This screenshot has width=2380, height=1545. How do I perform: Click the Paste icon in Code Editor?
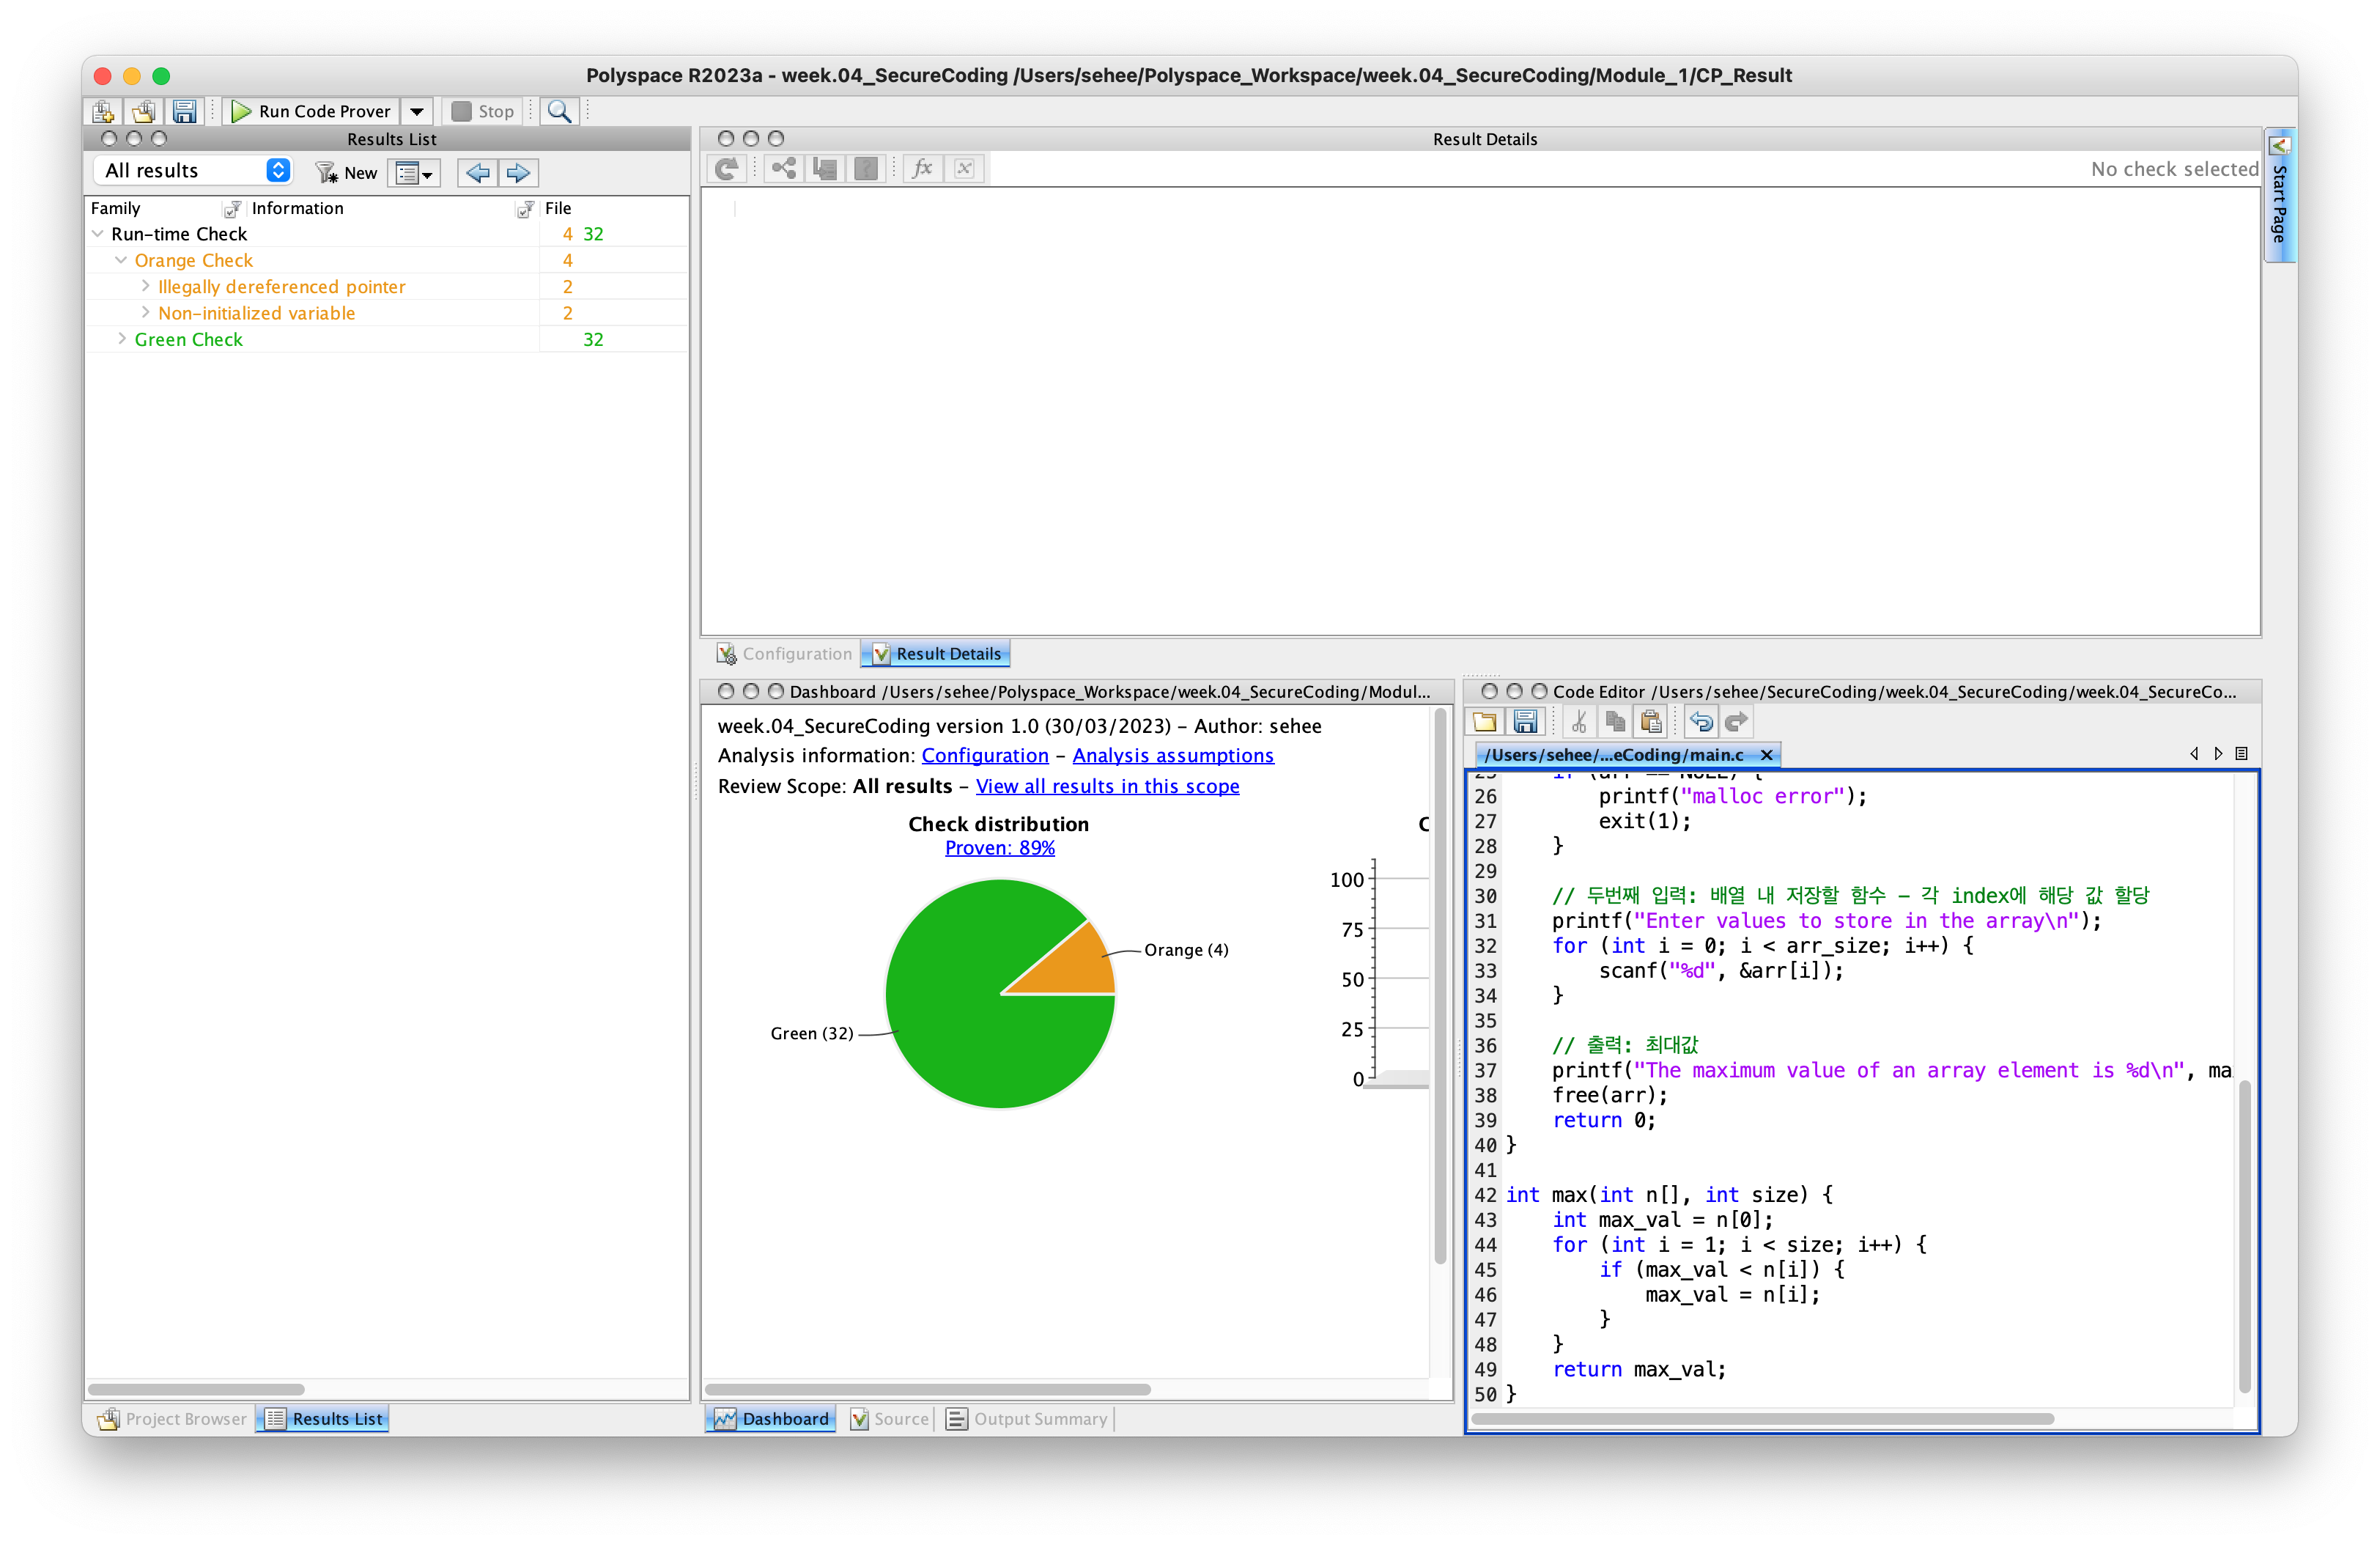(x=1651, y=721)
